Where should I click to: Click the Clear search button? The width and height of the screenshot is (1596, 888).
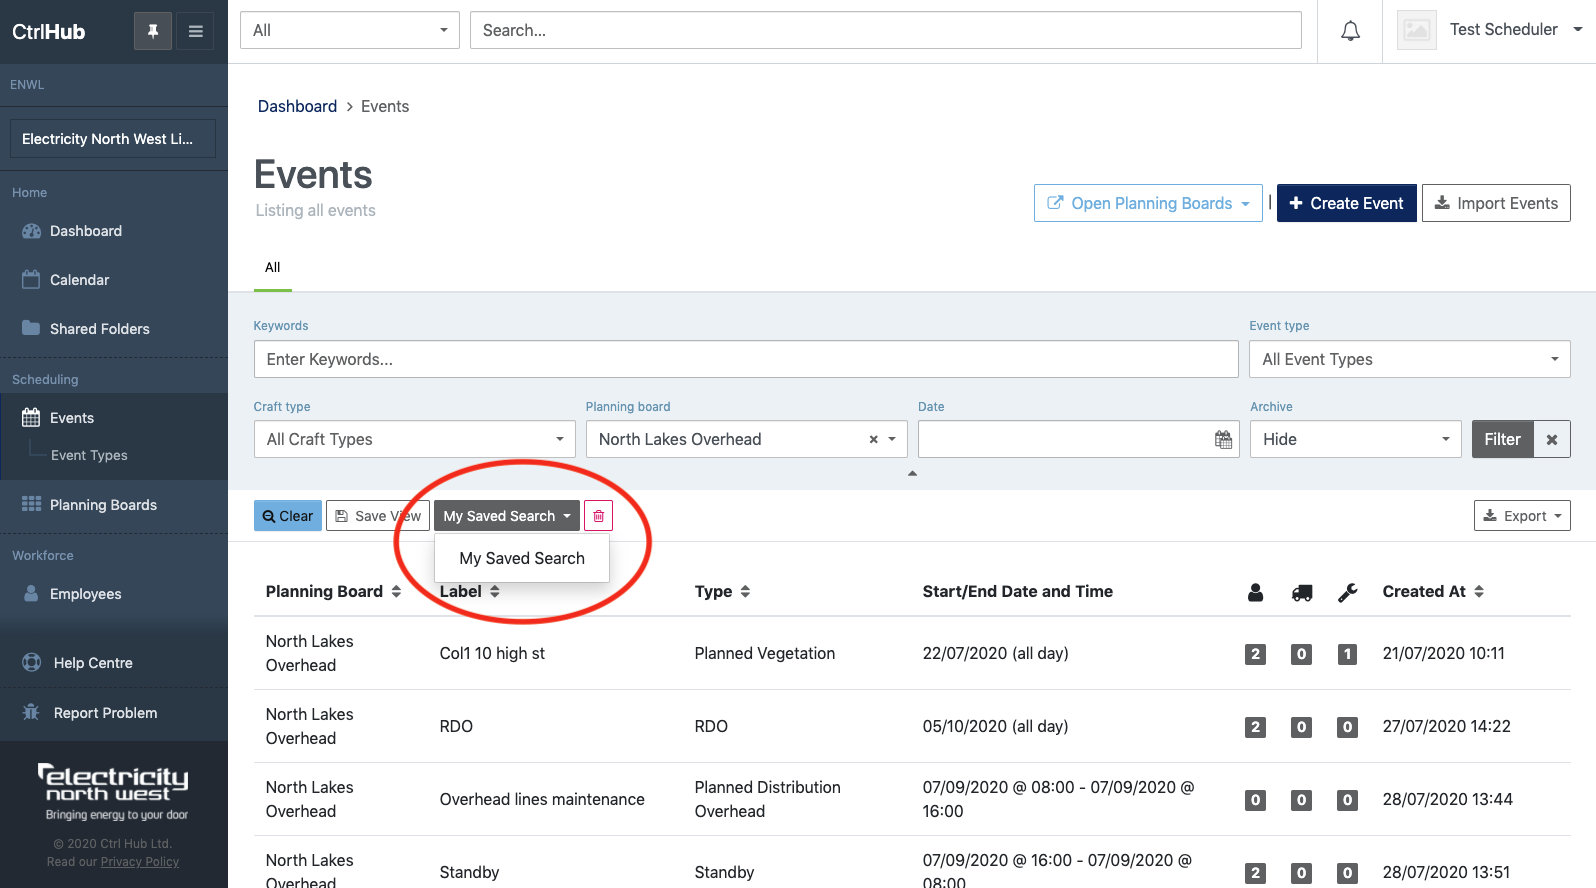(x=288, y=516)
